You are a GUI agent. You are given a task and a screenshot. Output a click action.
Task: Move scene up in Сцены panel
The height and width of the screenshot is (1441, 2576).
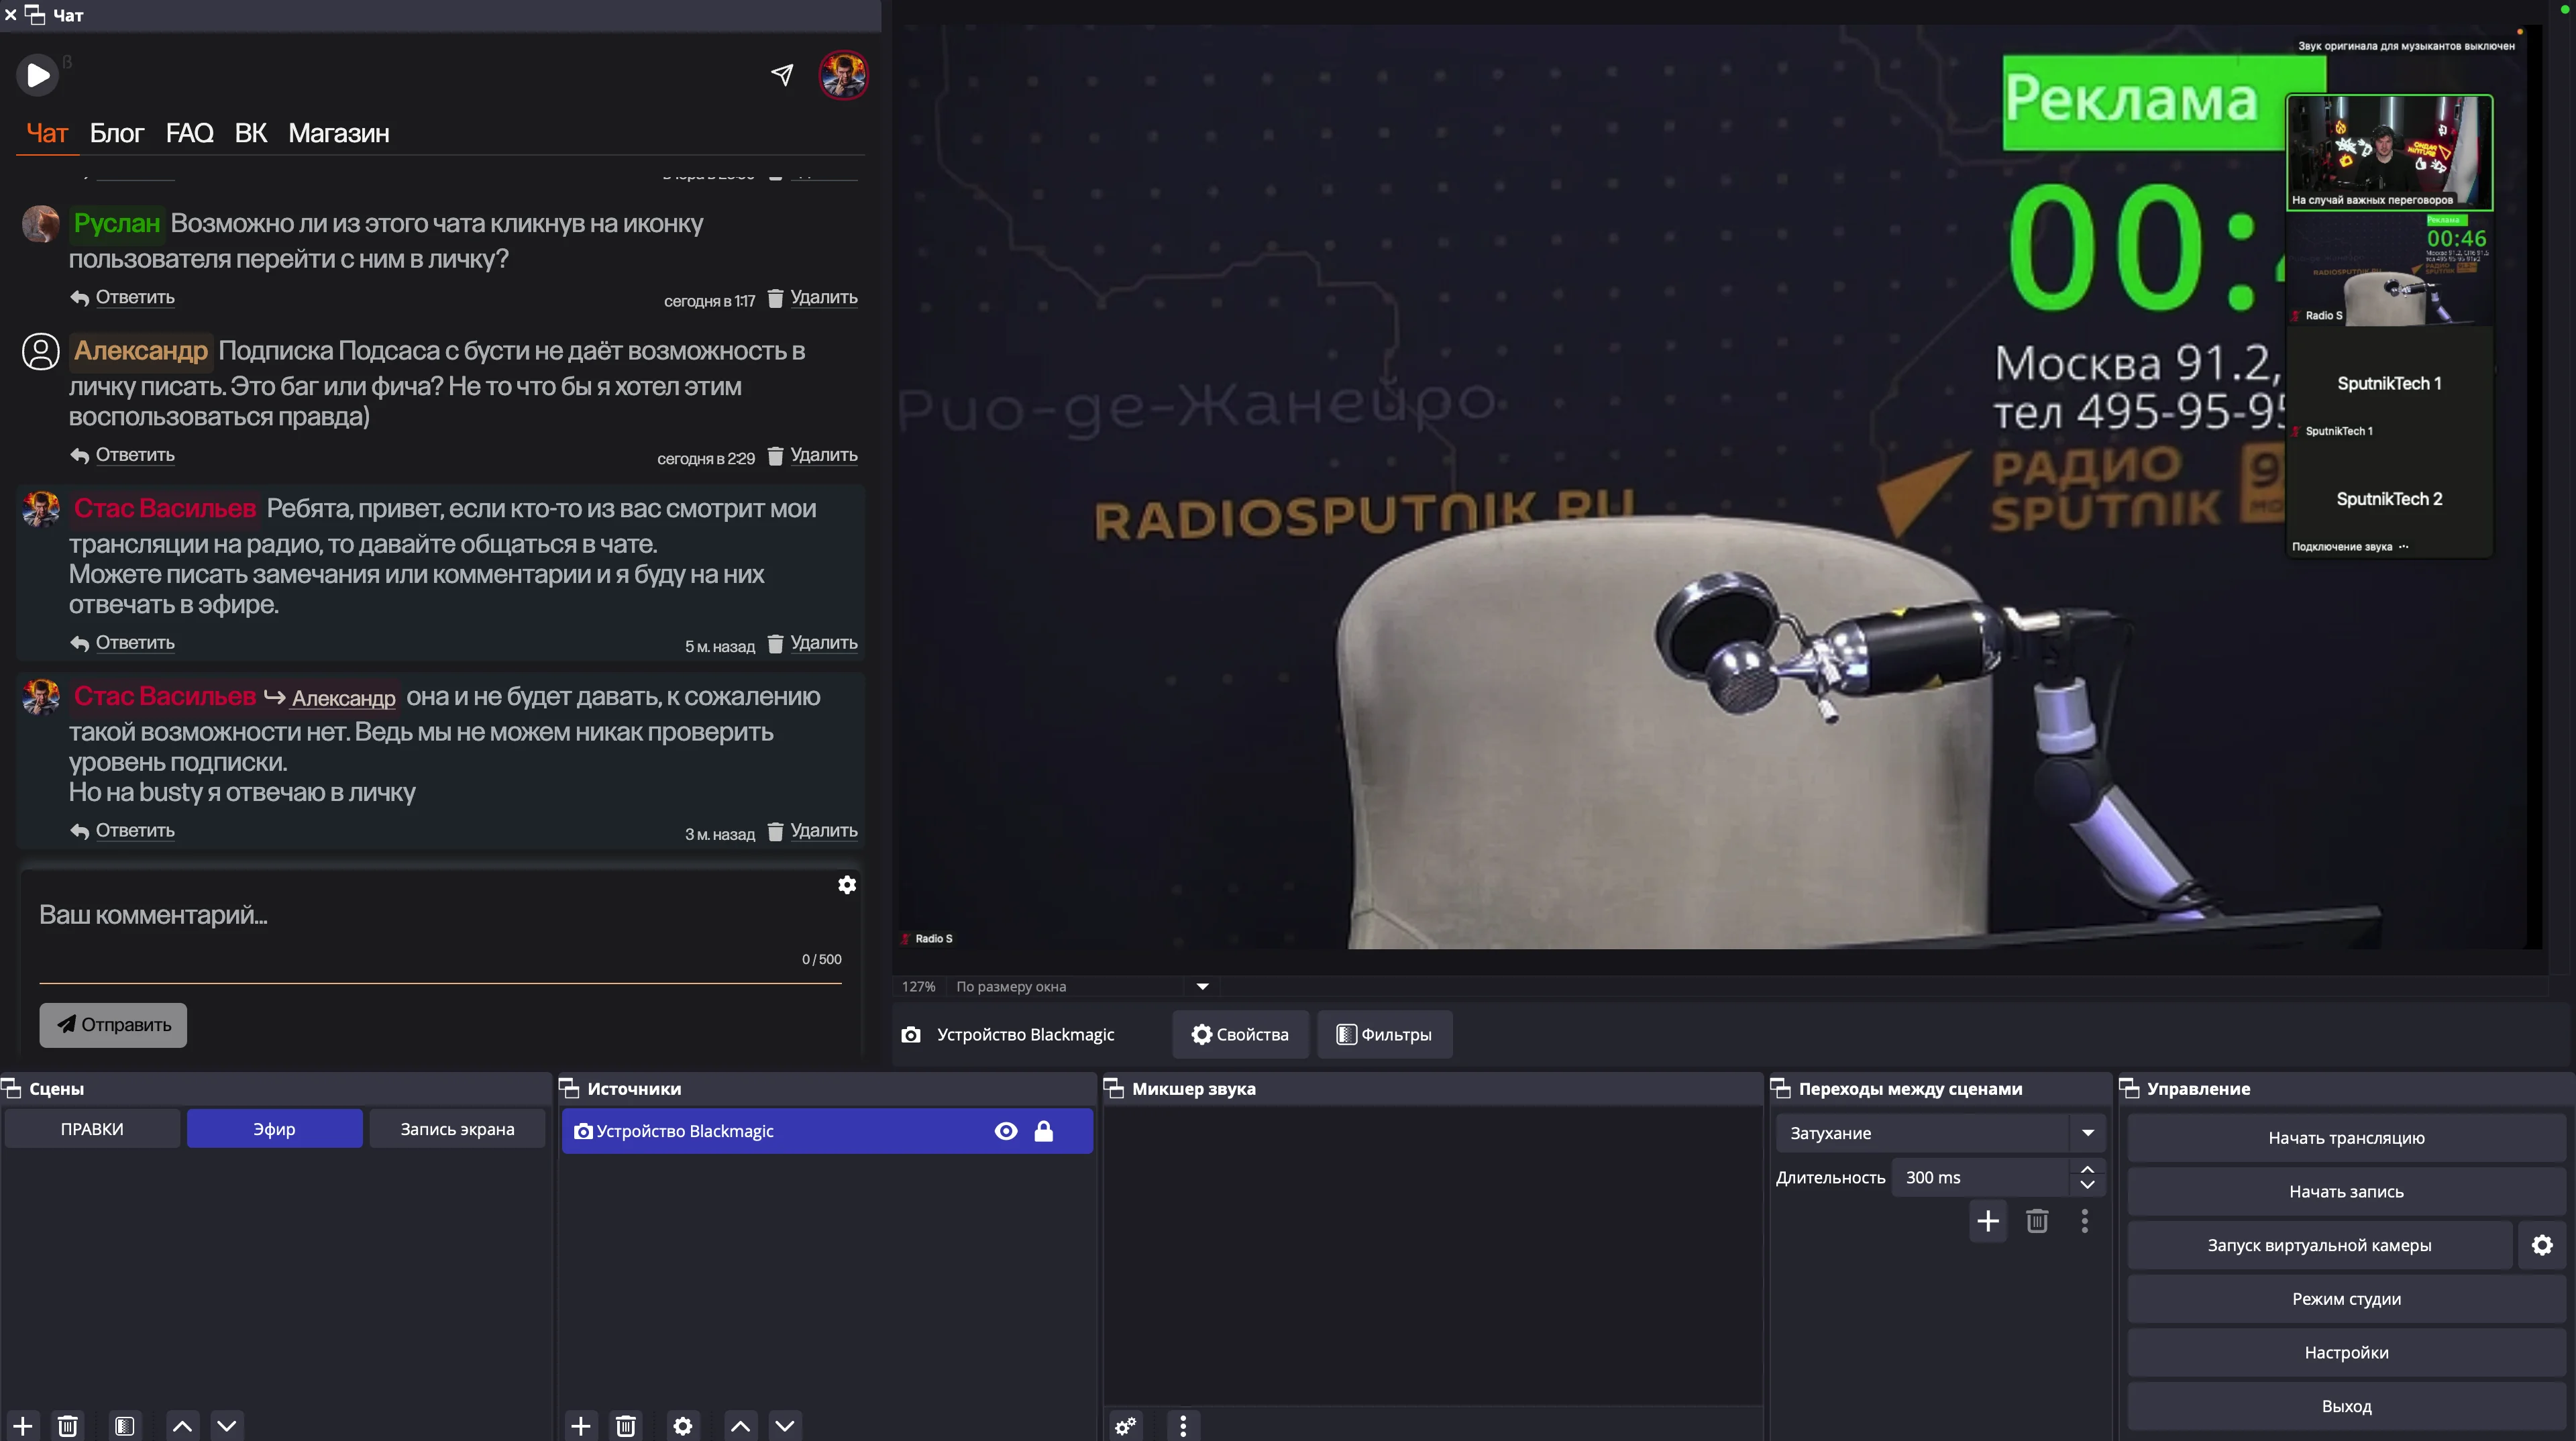(182, 1426)
